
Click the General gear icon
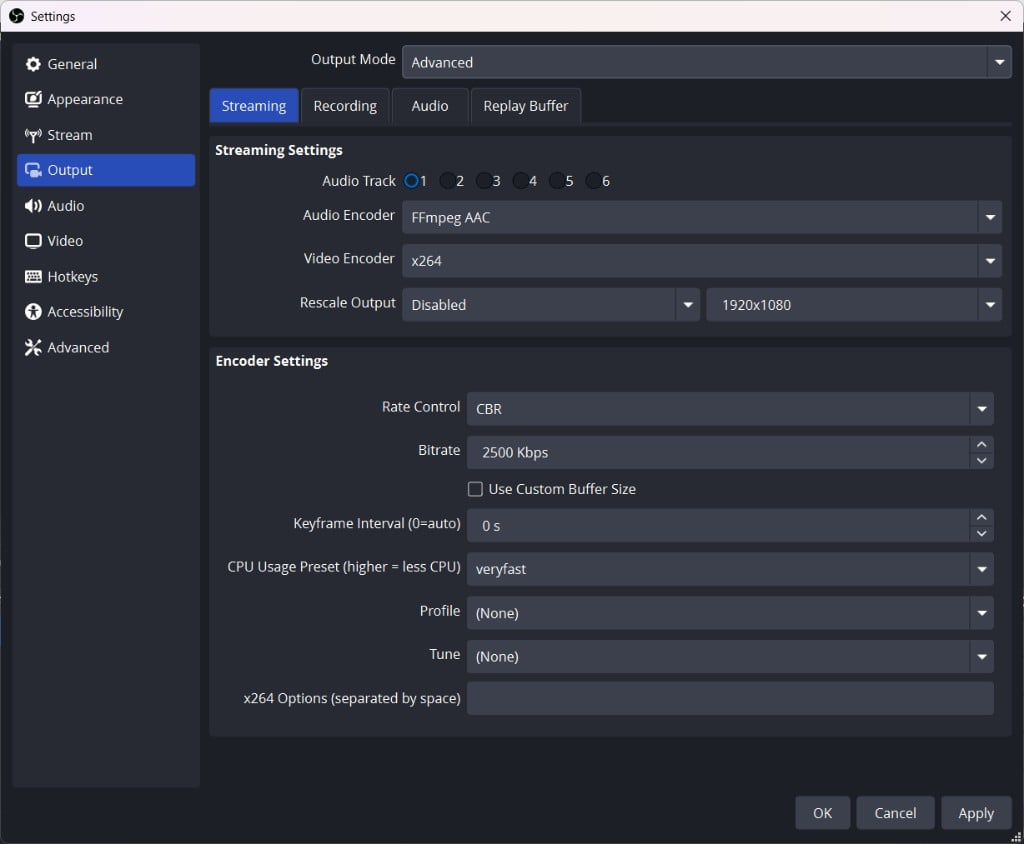(33, 64)
